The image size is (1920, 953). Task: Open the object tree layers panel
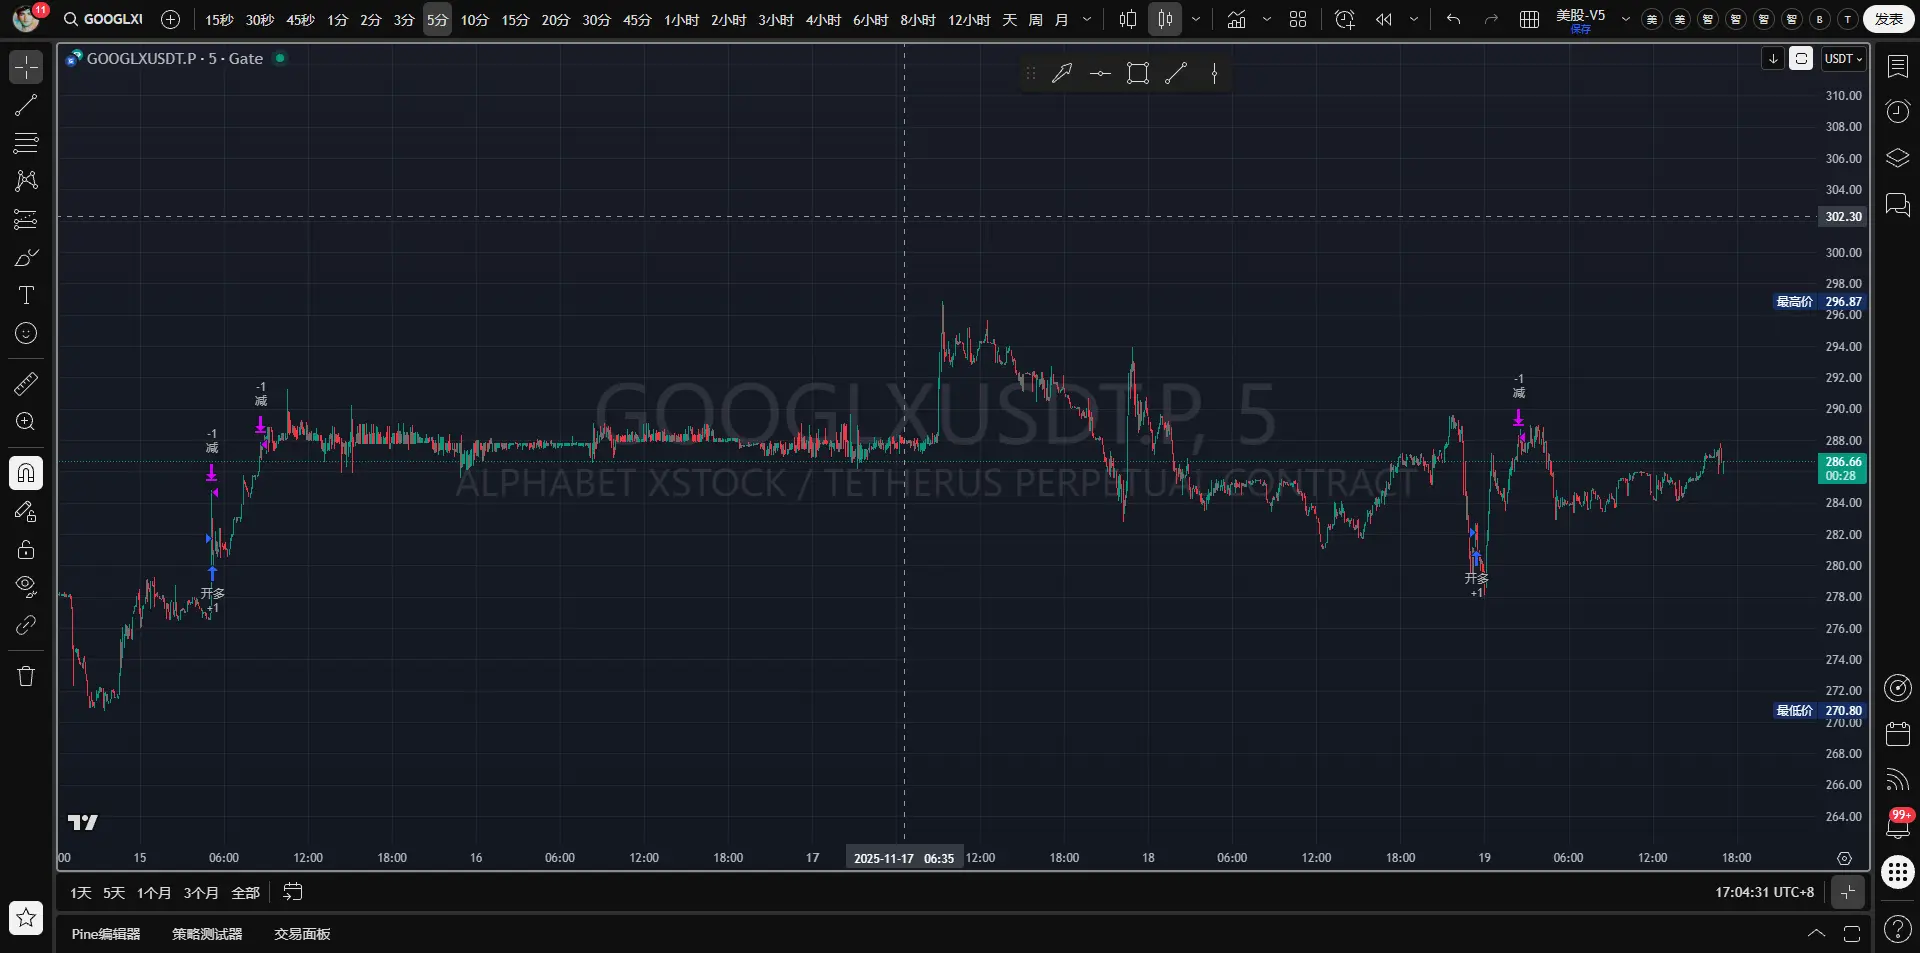click(1897, 158)
